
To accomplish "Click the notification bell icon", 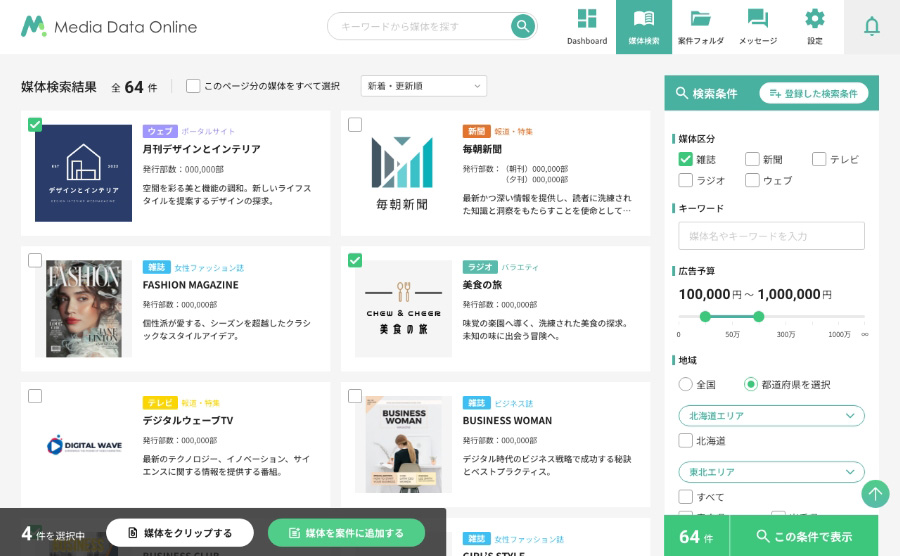I will pos(872,27).
